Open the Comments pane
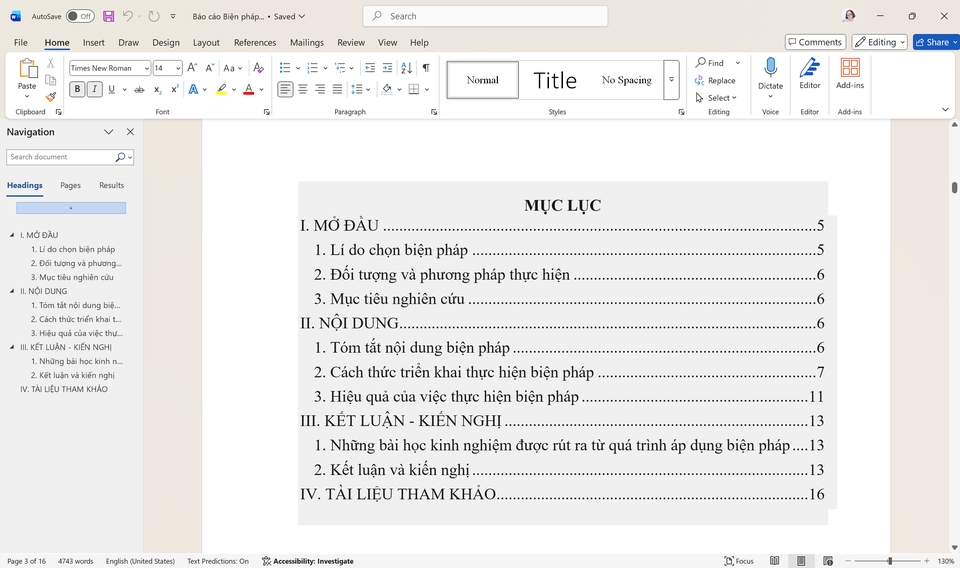This screenshot has height=568, width=960. (x=815, y=42)
